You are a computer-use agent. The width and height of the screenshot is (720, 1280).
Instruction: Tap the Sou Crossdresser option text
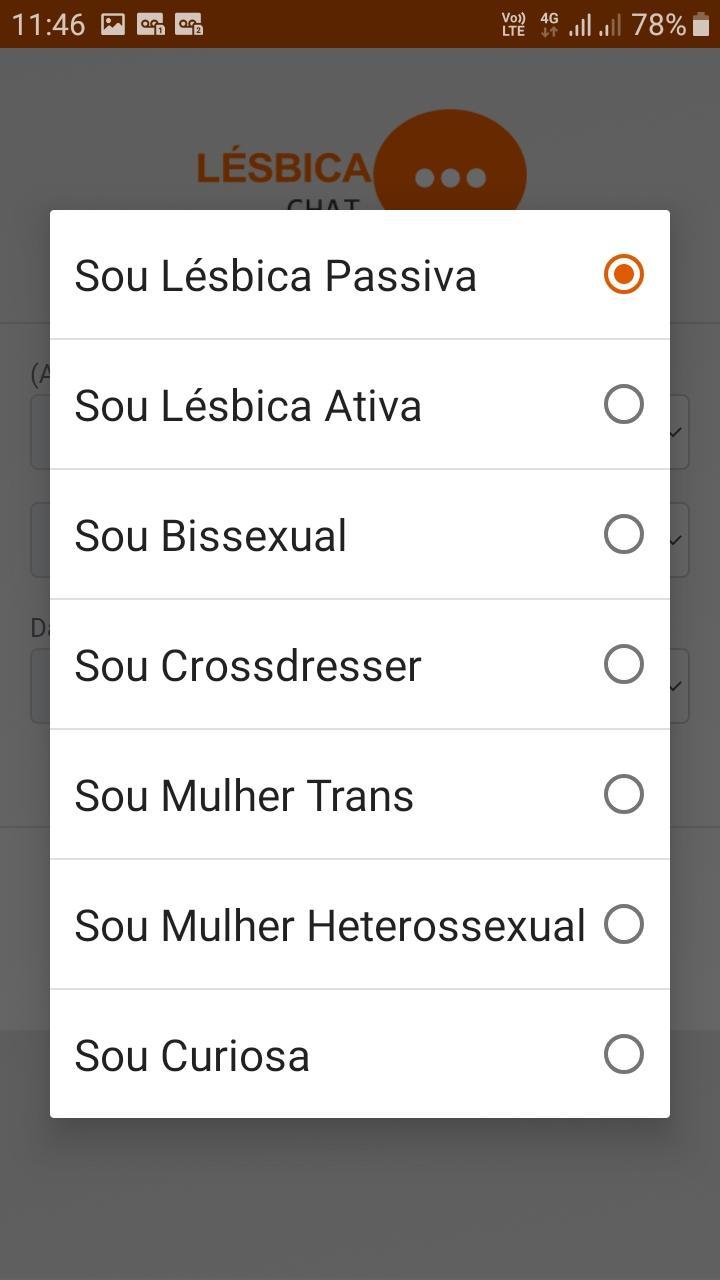pos(248,666)
